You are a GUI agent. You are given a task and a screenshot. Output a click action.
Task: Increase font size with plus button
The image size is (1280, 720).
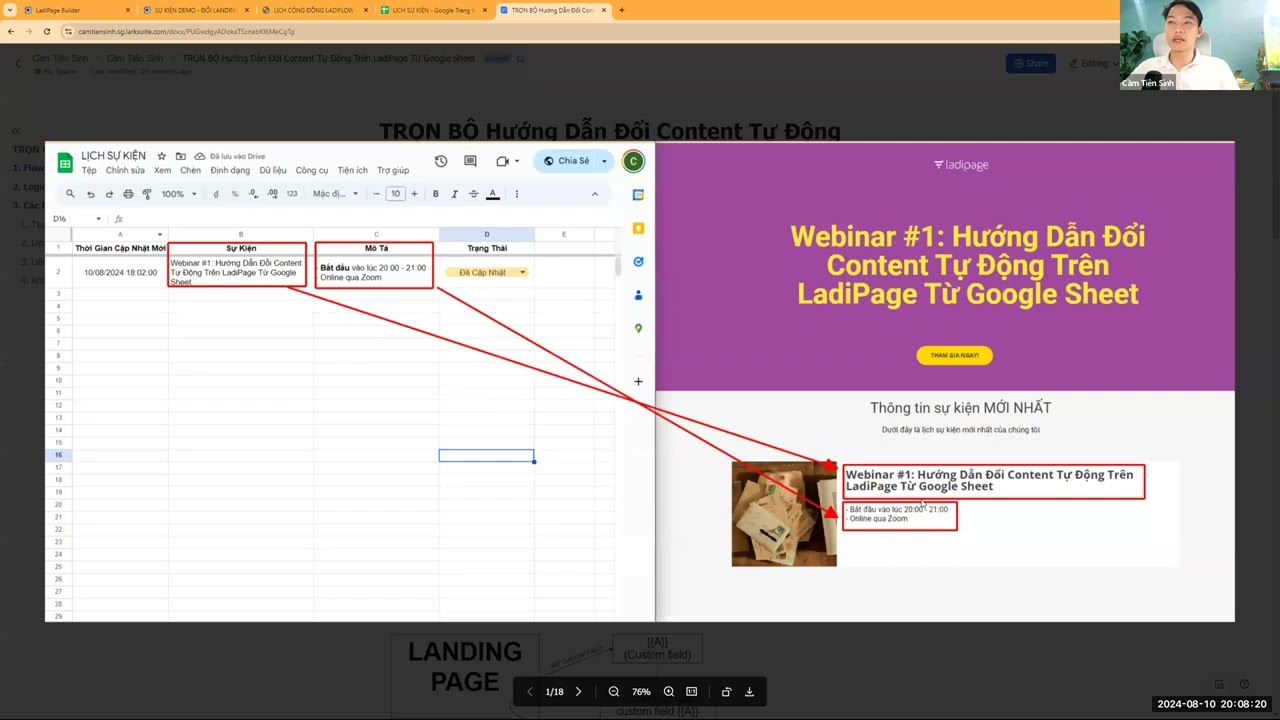tap(415, 194)
